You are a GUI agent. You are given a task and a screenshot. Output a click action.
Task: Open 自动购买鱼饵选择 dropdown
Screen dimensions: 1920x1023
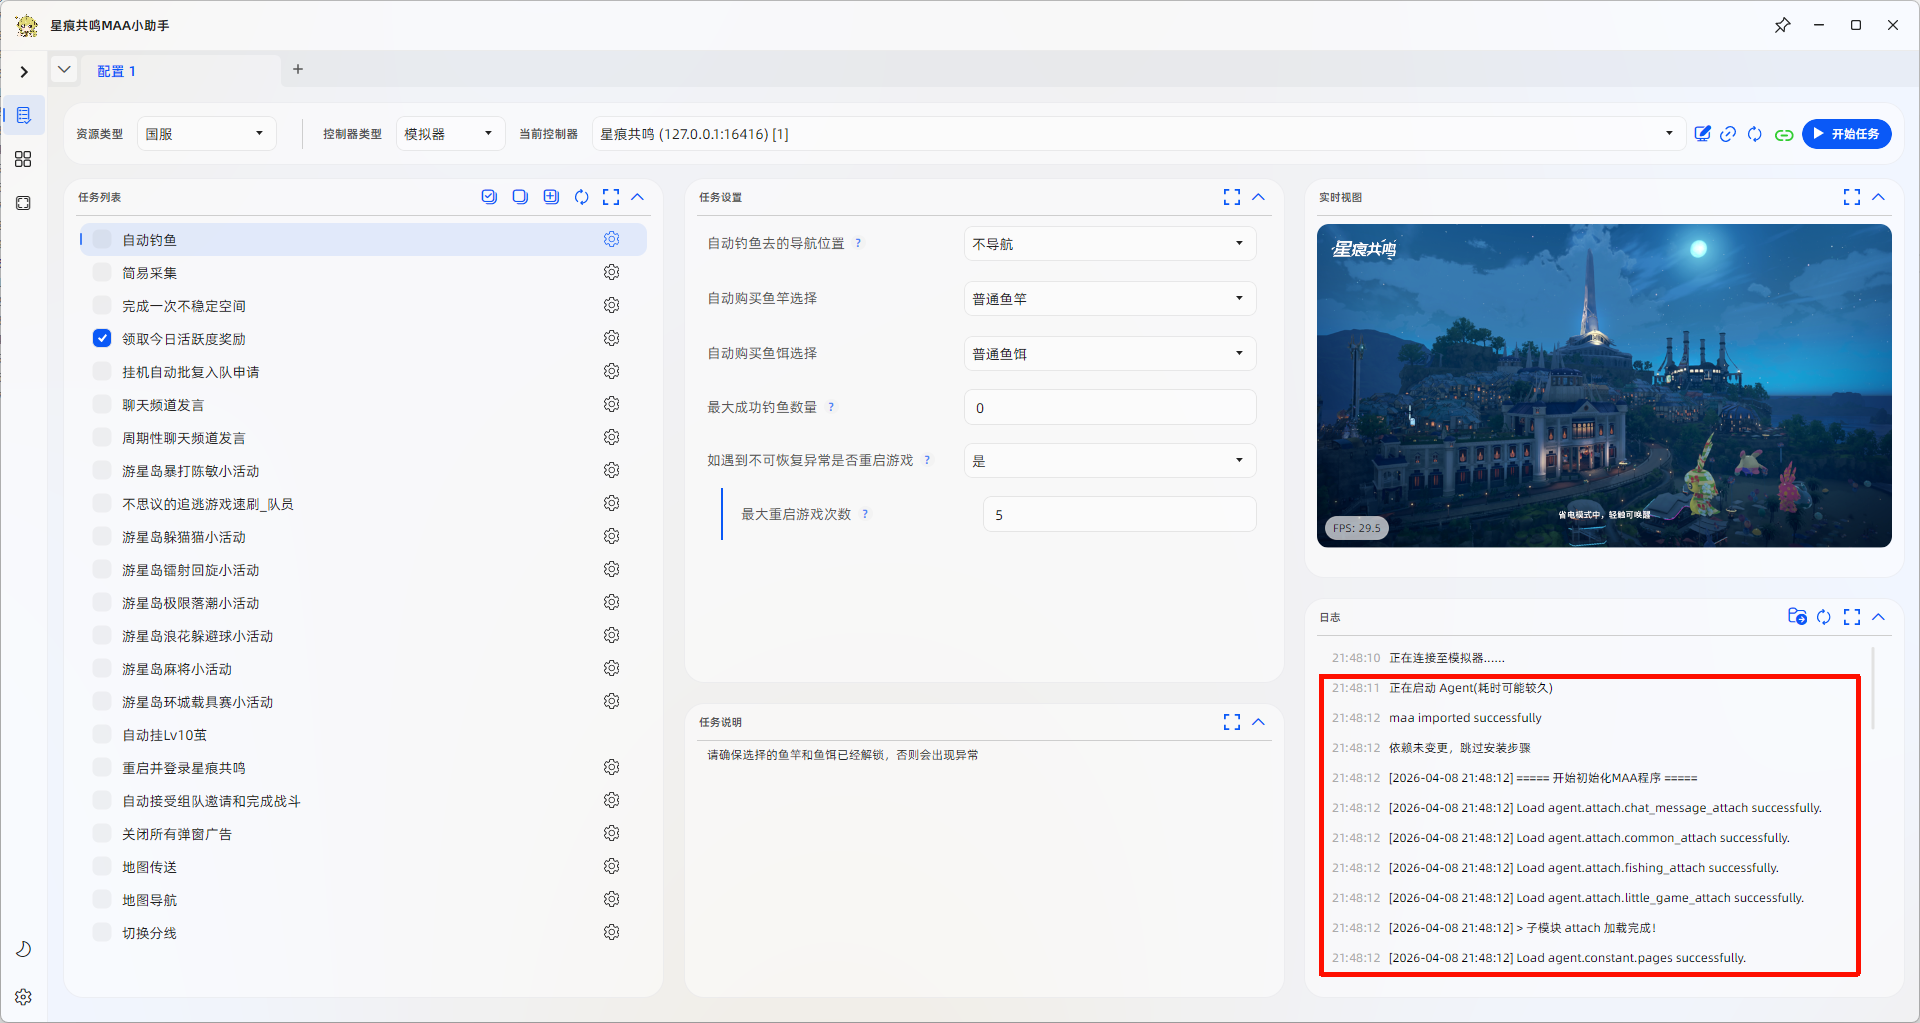[1110, 354]
